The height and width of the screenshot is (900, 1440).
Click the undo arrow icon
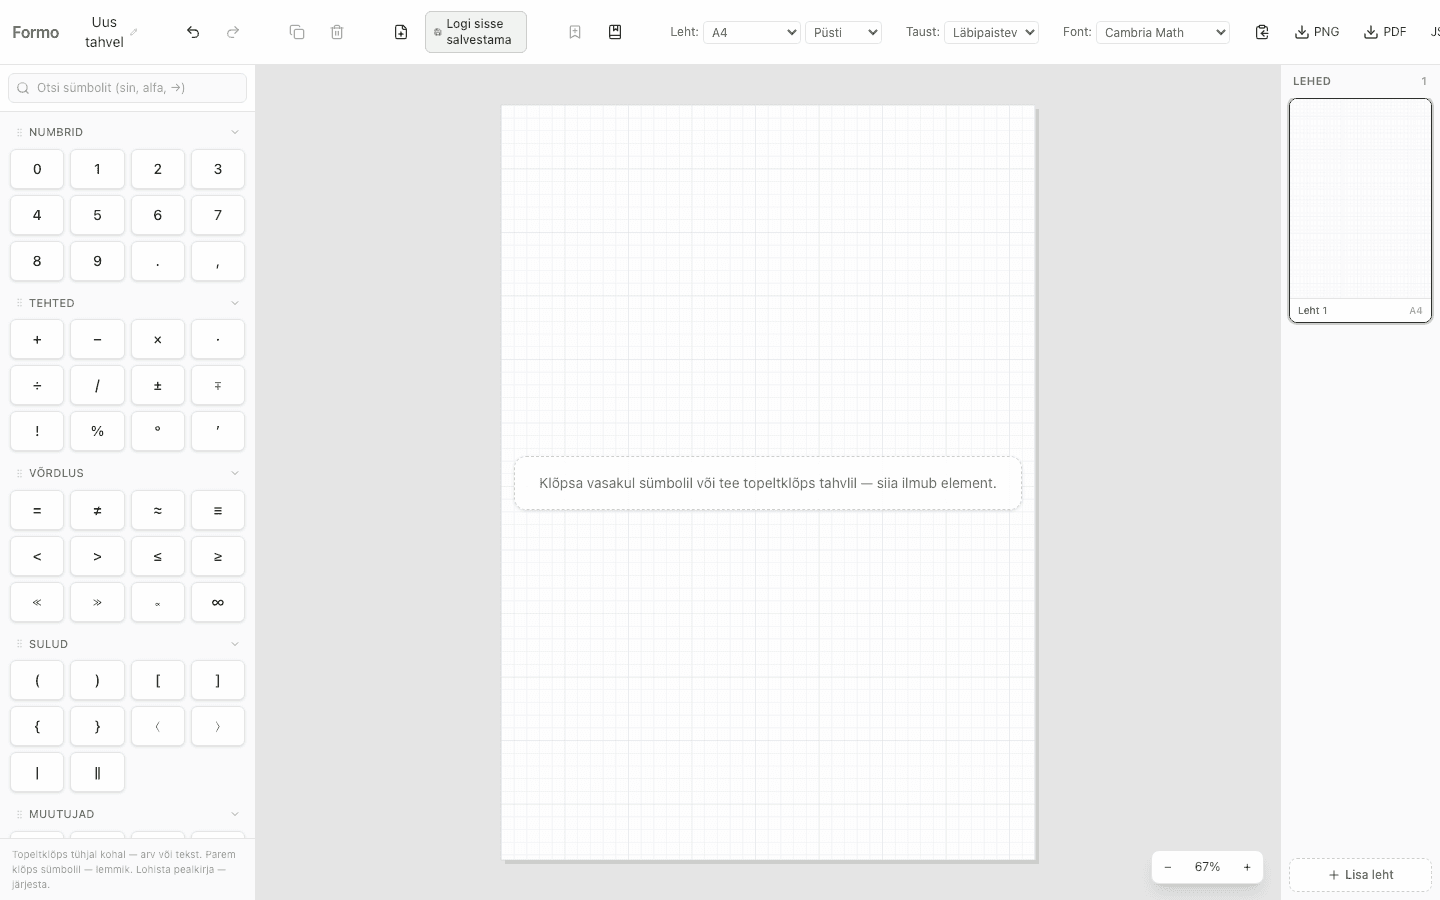[x=193, y=32]
